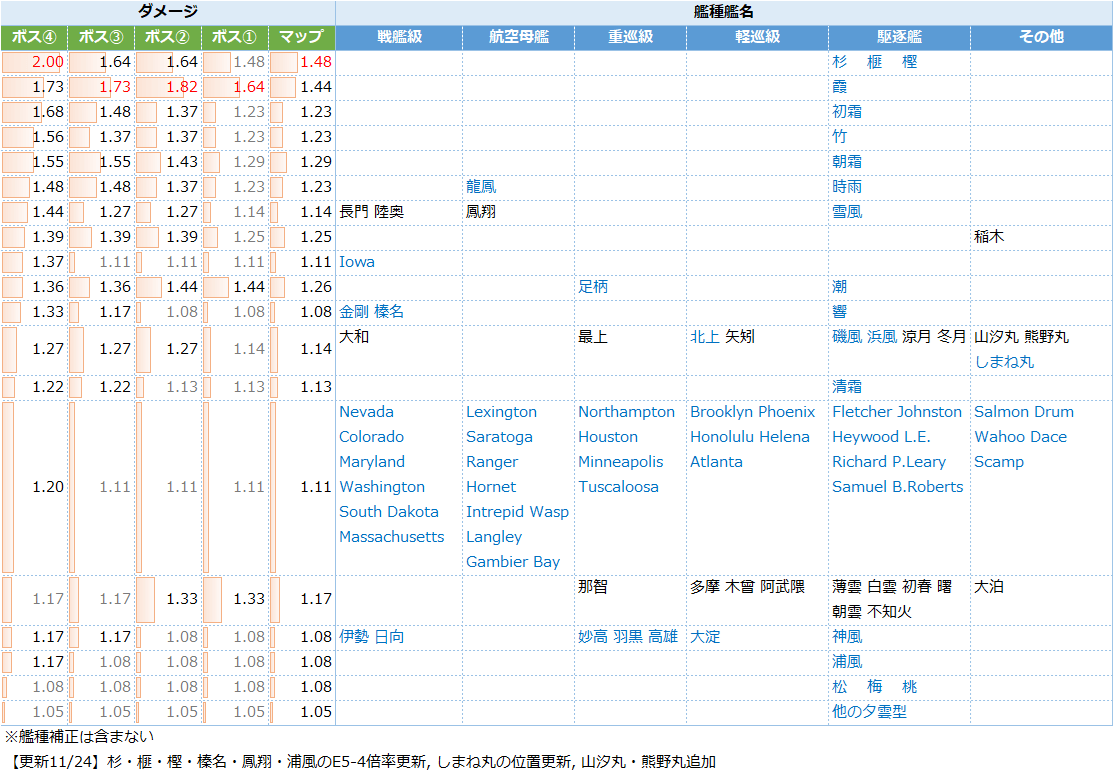The image size is (1113, 776).
Task: Open the 足柄 heavy cruiser link
Action: pos(593,287)
